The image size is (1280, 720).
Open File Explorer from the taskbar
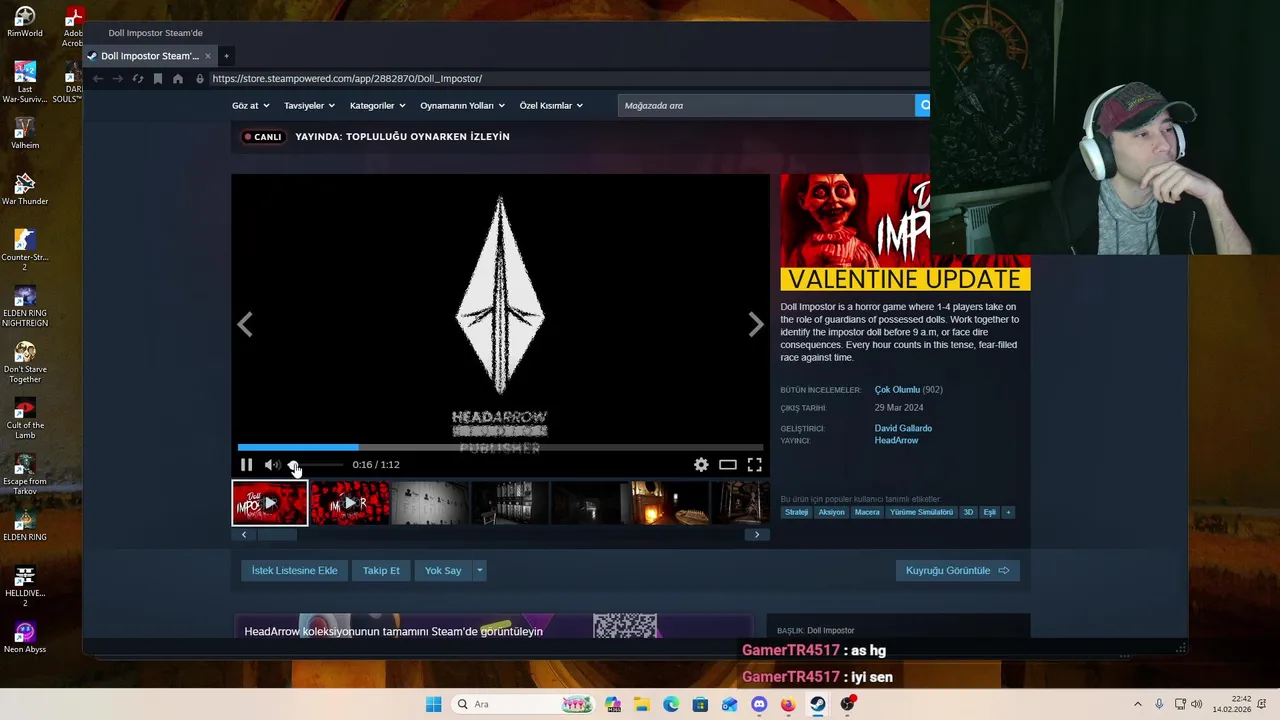tap(641, 704)
